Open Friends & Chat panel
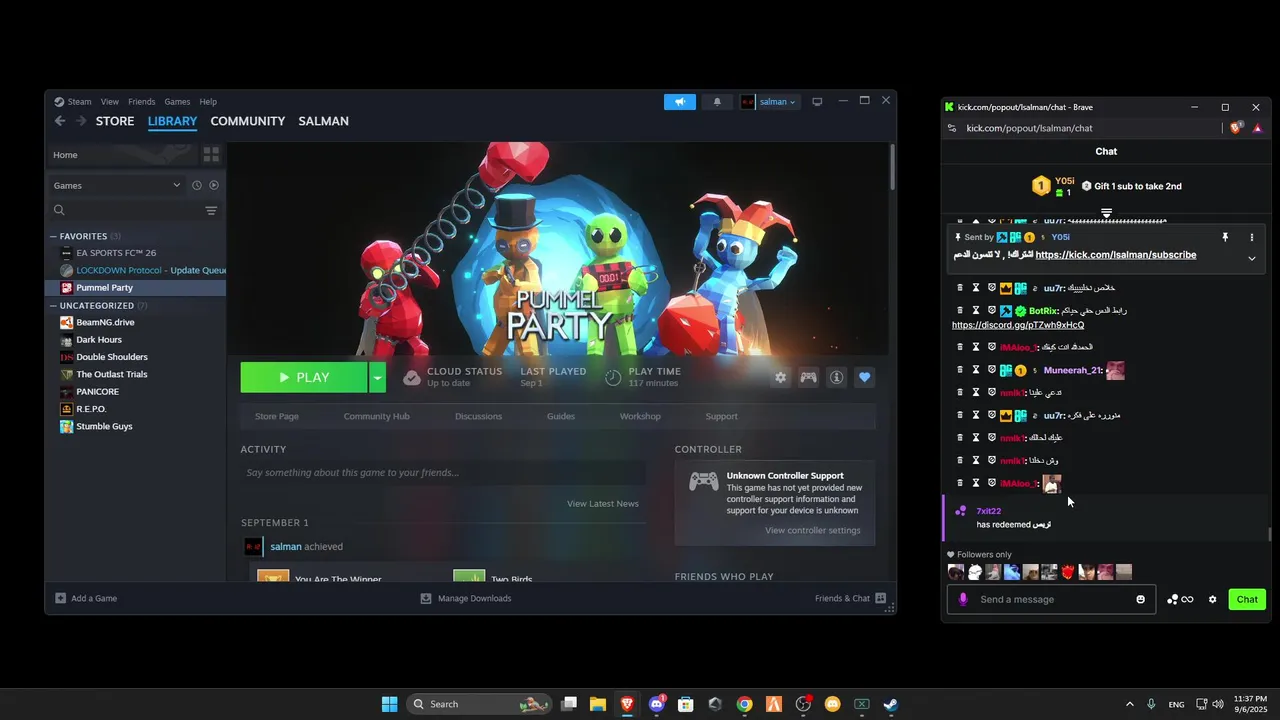The width and height of the screenshot is (1280, 720). point(851,598)
